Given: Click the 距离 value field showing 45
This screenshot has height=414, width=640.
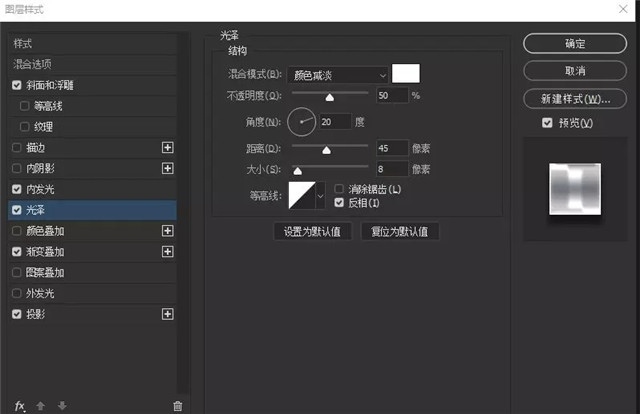Looking at the screenshot, I should click(x=392, y=148).
